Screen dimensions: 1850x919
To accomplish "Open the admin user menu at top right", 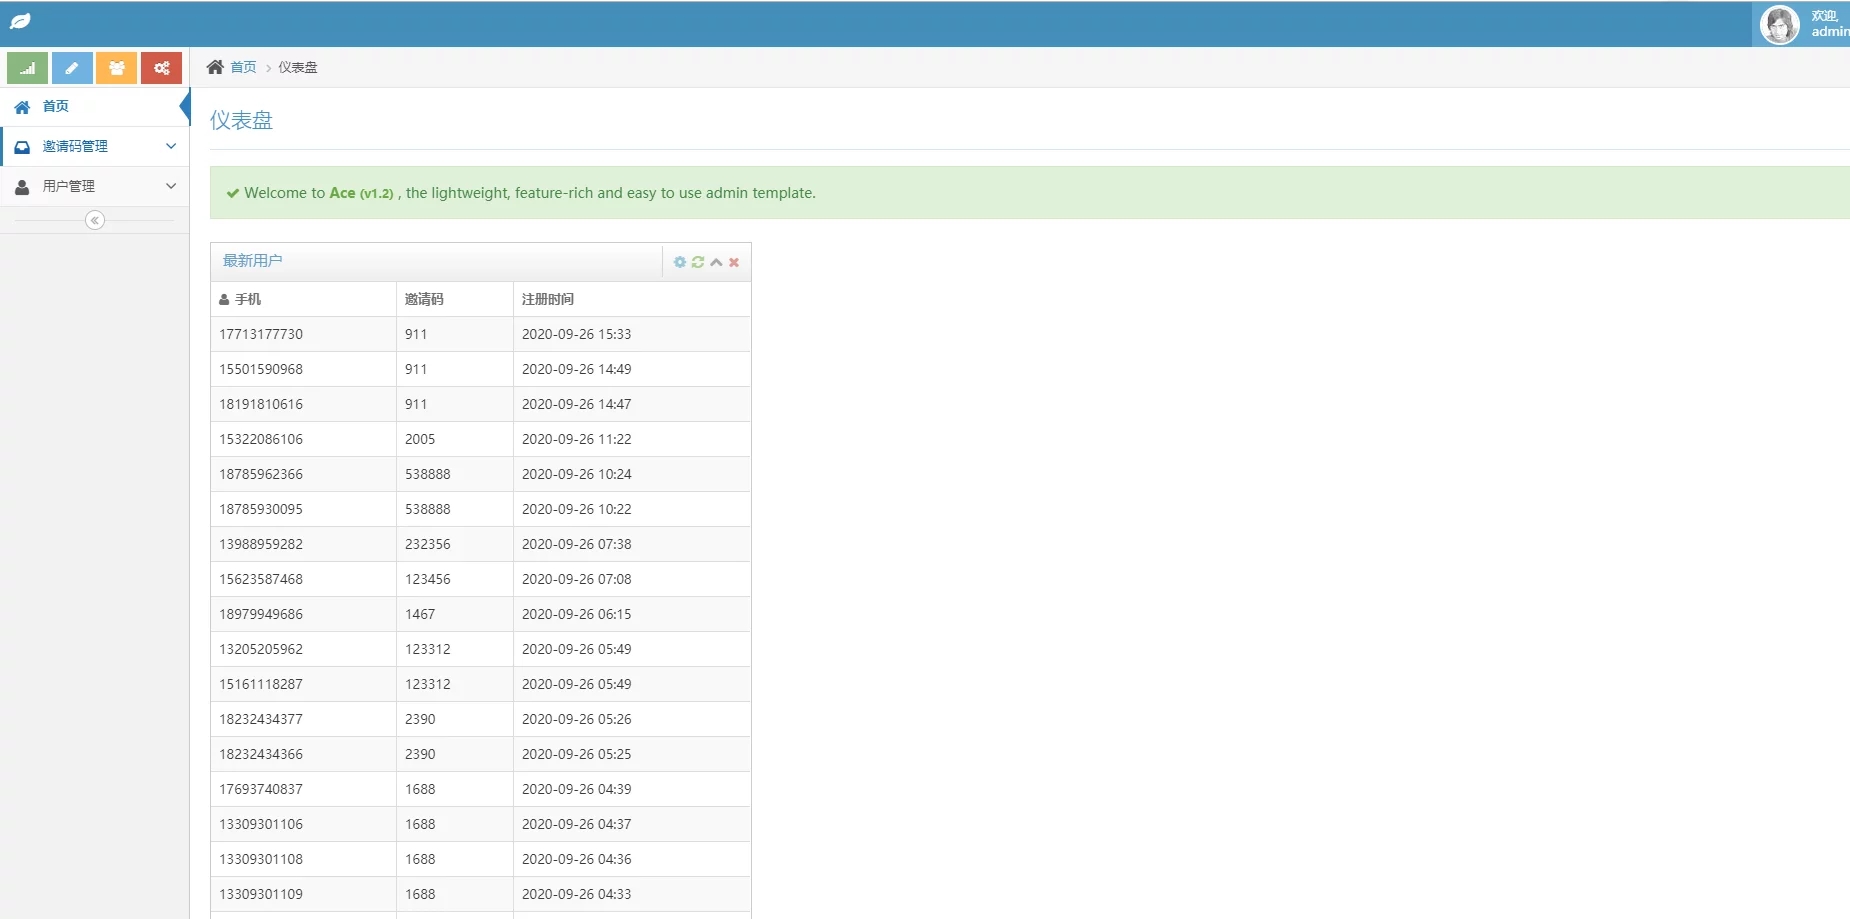I will click(1828, 24).
